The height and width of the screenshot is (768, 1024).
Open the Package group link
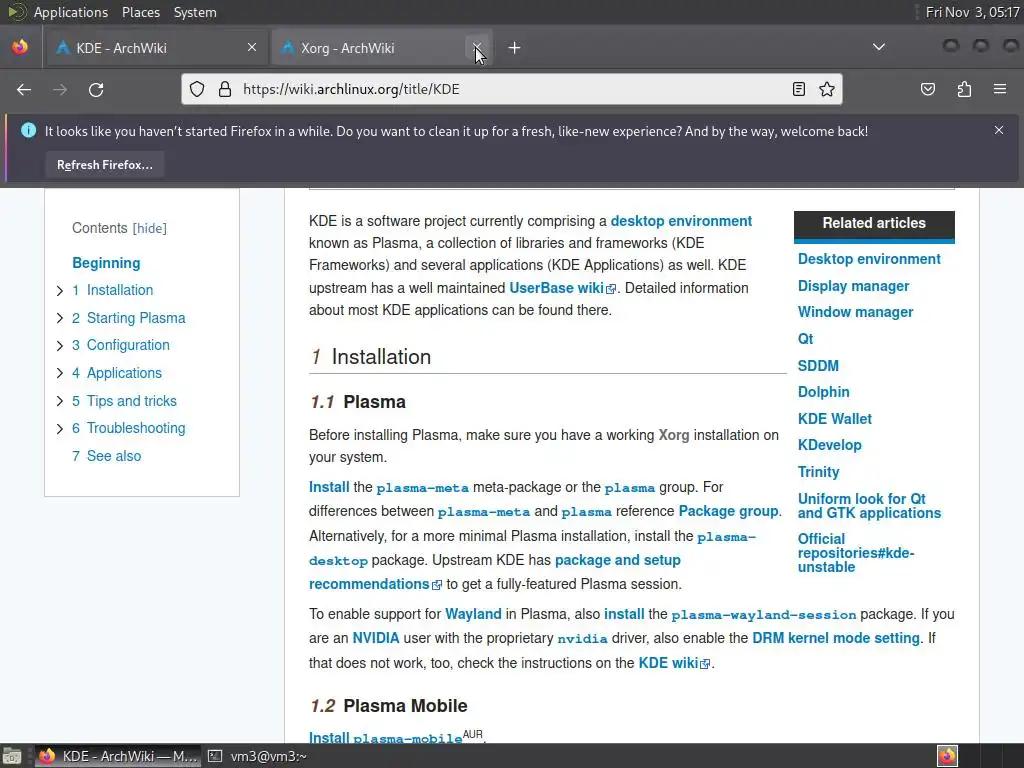[728, 511]
